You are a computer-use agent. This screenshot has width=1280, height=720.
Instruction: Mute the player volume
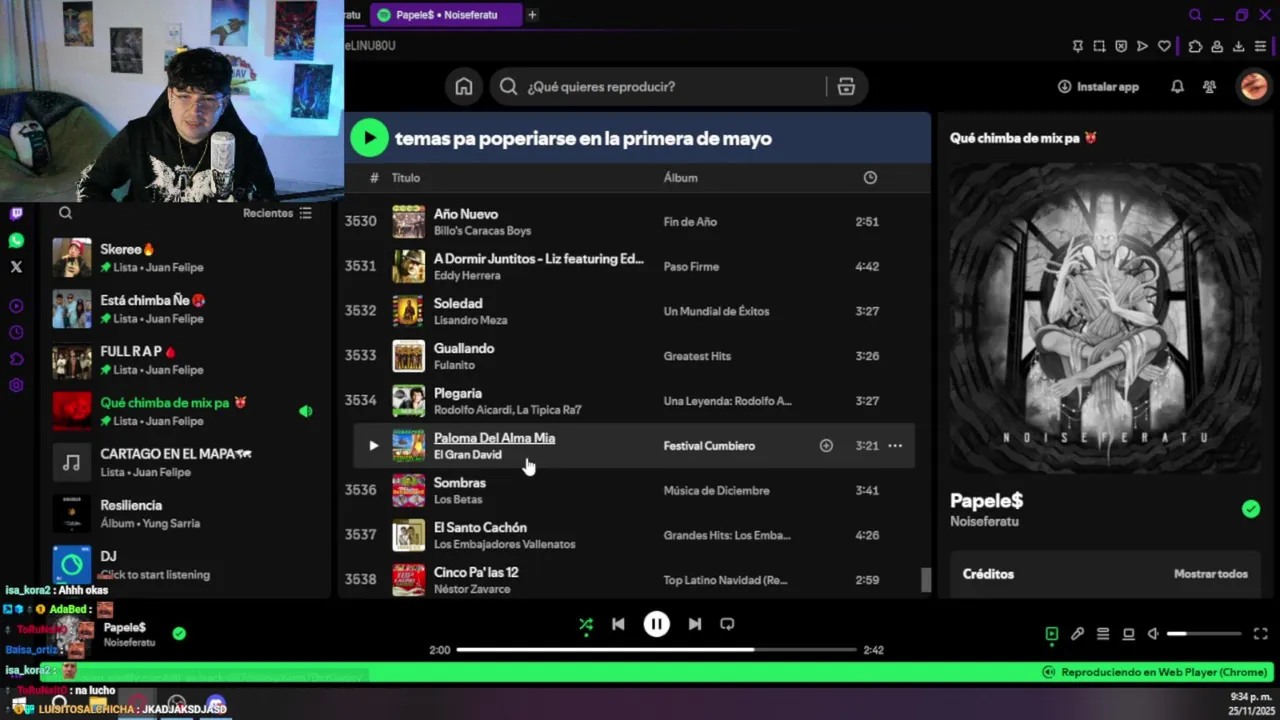click(1153, 634)
